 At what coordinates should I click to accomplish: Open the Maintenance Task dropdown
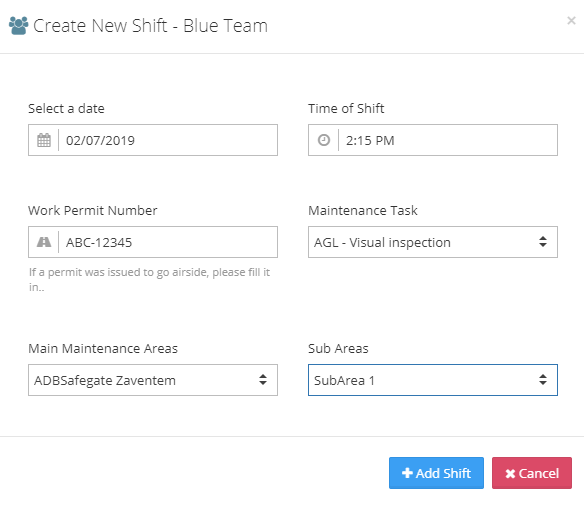tap(432, 242)
